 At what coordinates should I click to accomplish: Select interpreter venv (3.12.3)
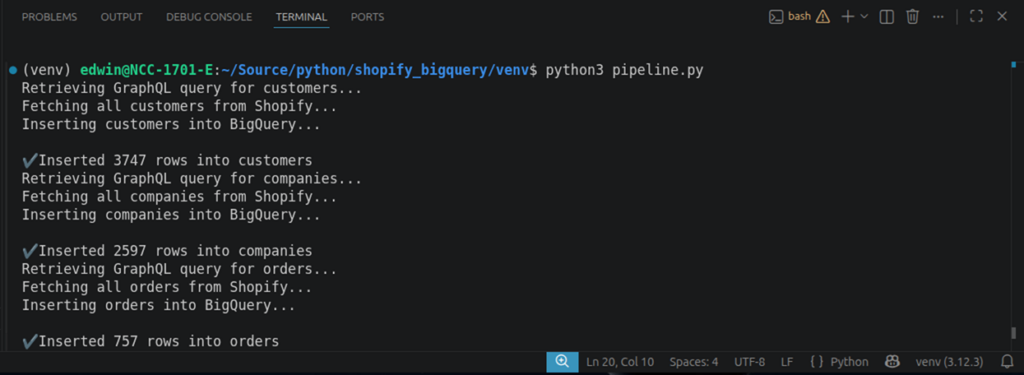950,362
